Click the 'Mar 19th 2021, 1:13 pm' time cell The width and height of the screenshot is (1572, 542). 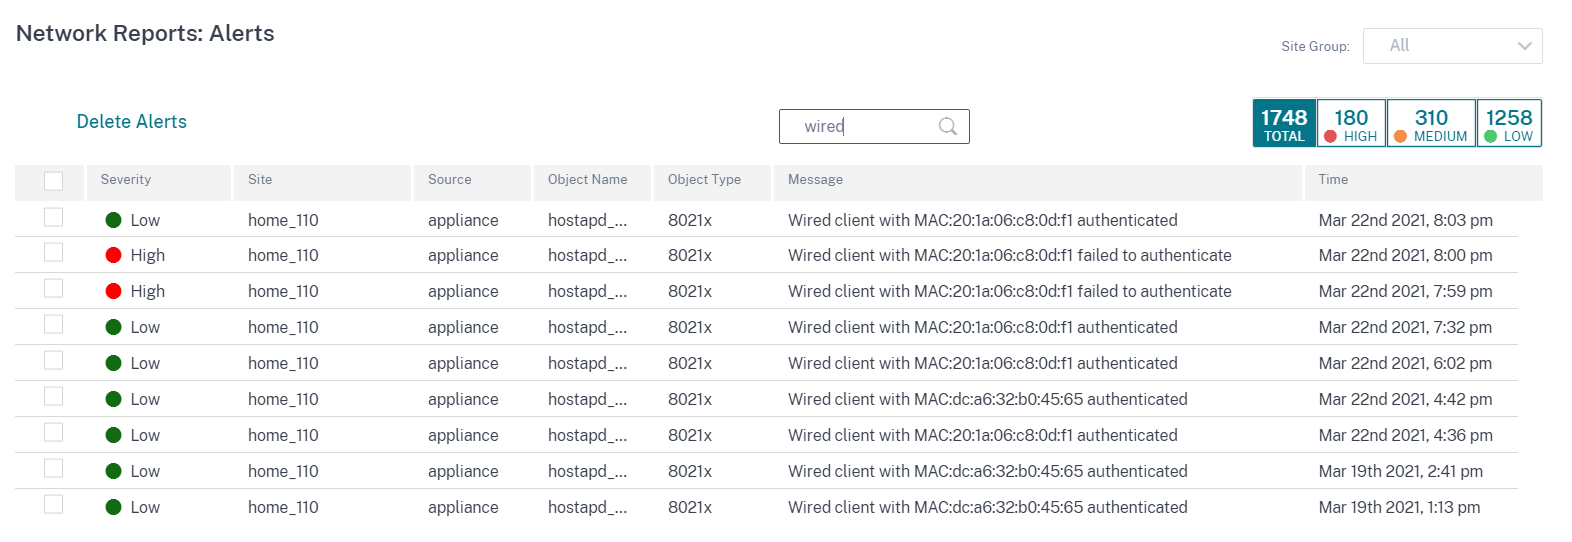pyautogui.click(x=1400, y=507)
